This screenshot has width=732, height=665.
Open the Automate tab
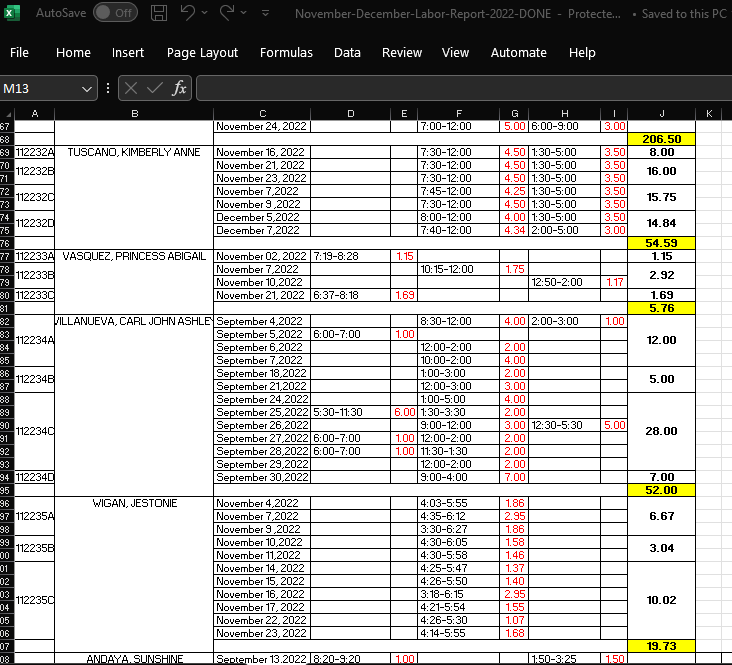coord(519,52)
